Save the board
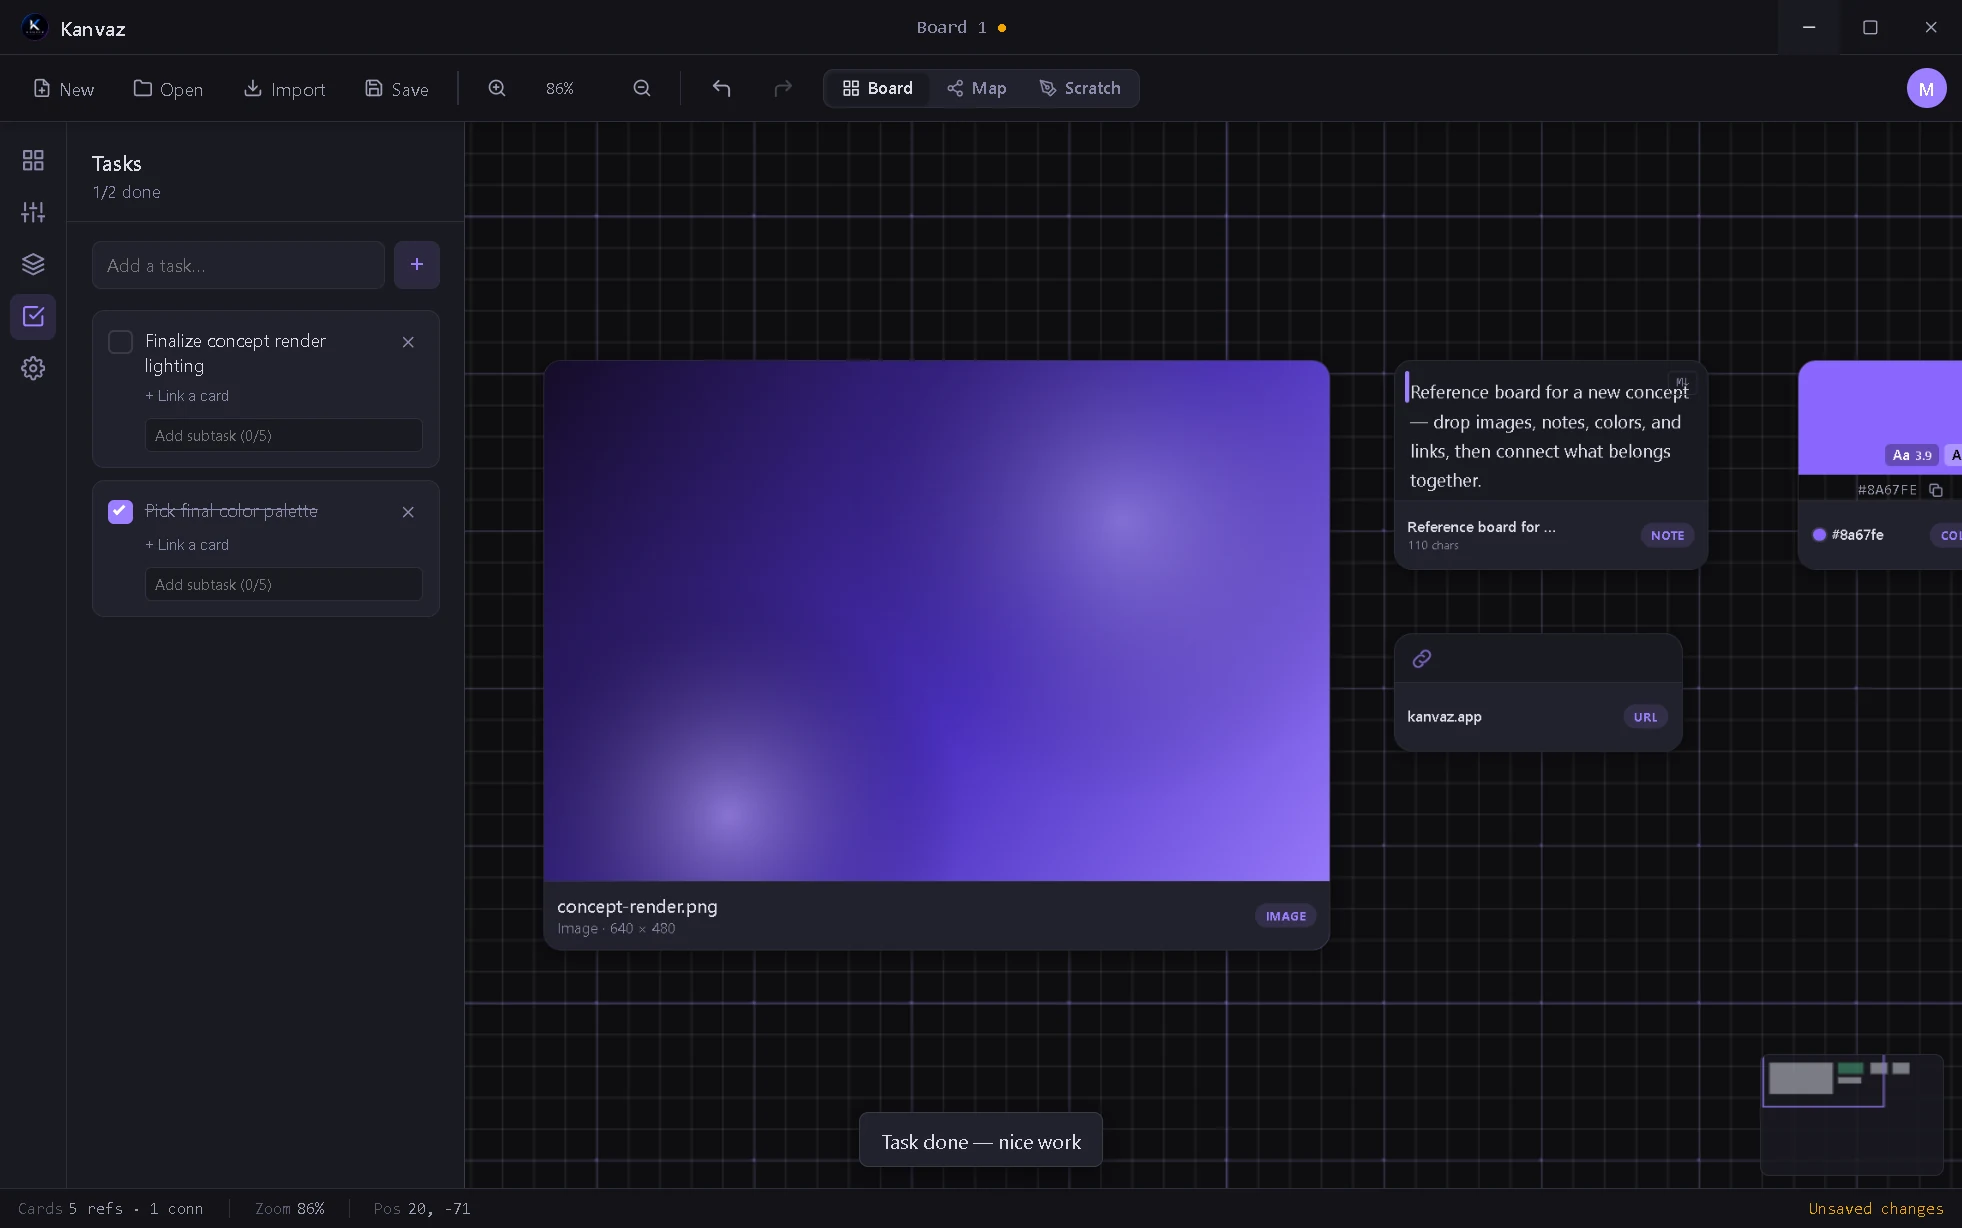 (396, 89)
